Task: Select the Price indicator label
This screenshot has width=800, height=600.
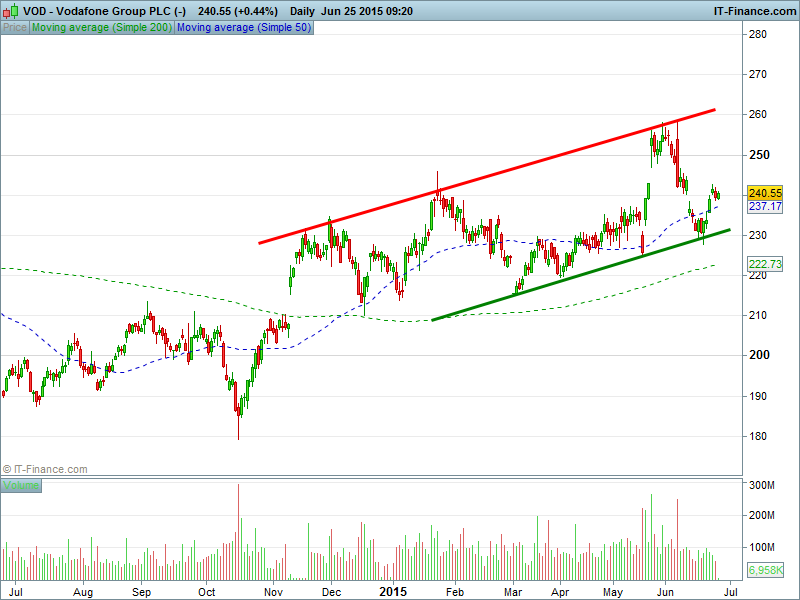Action: tap(15, 28)
